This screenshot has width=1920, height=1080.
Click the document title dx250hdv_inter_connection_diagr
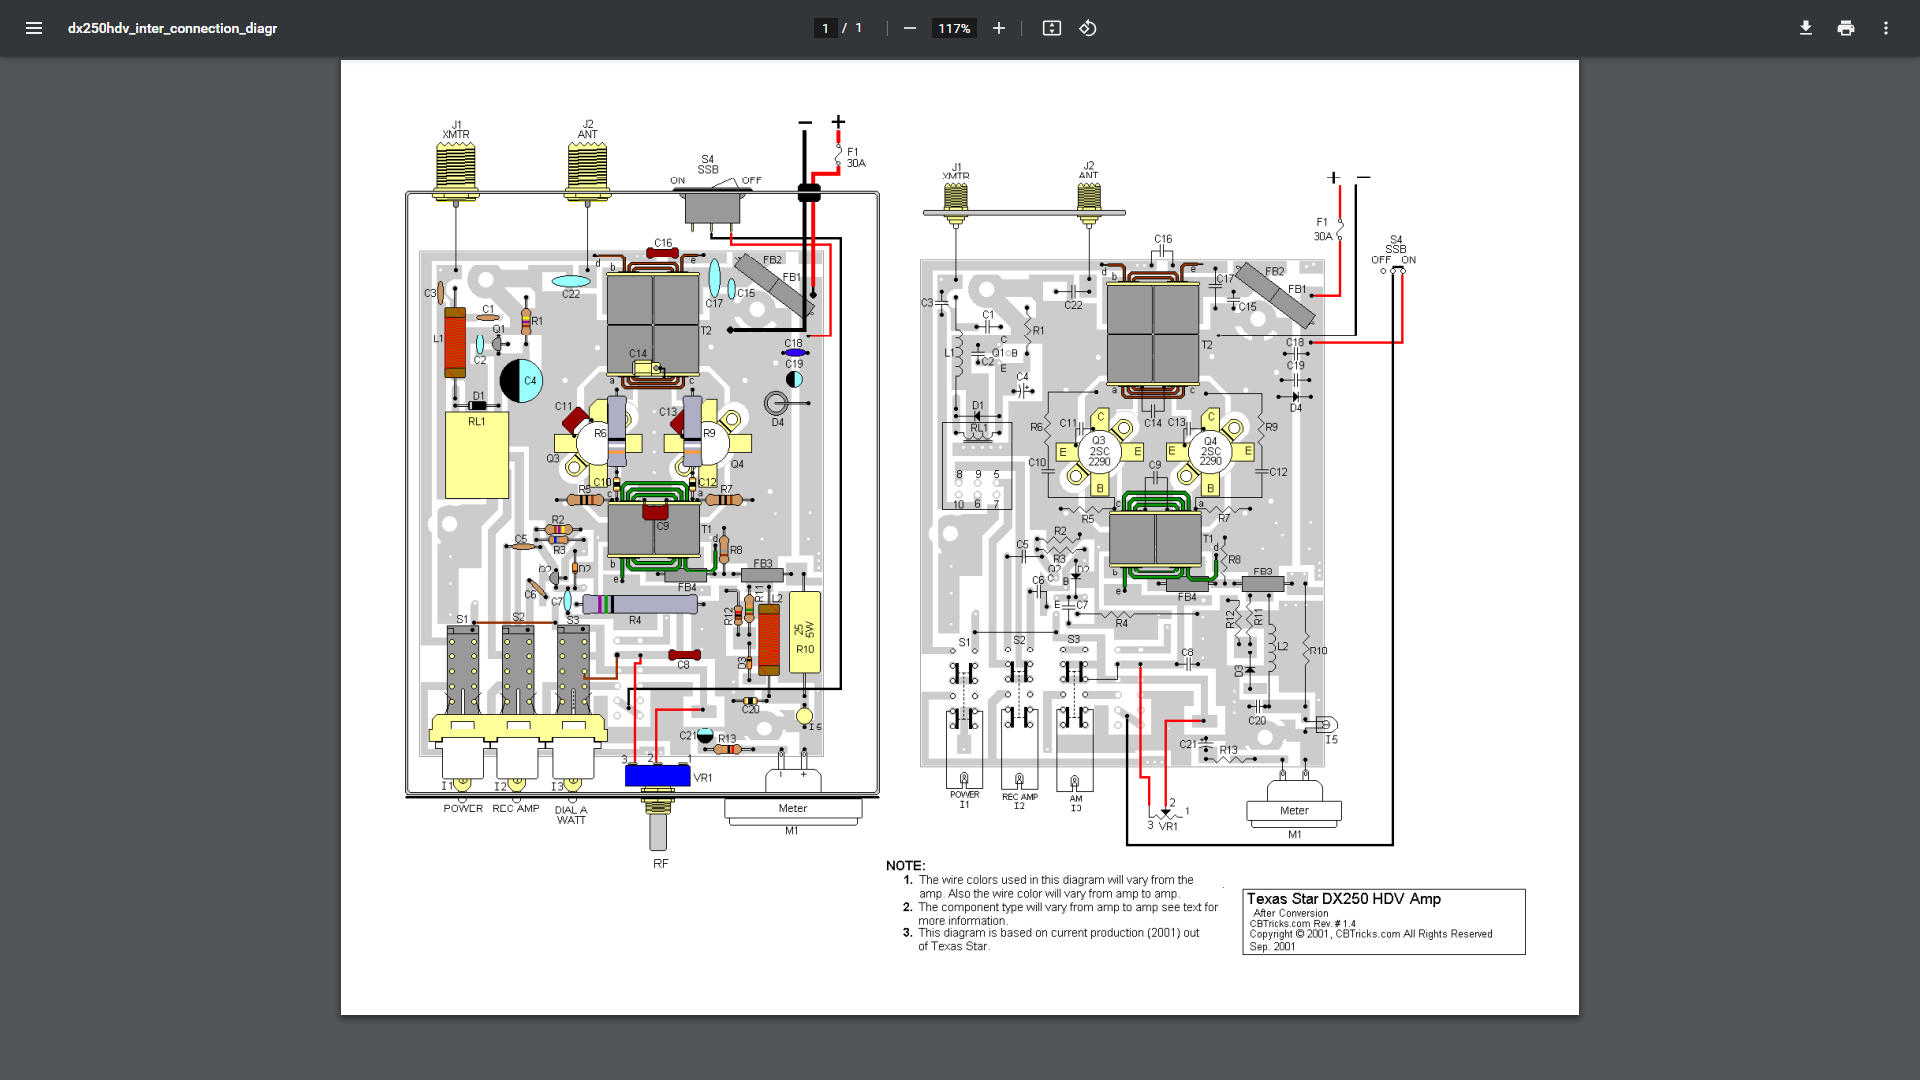pyautogui.click(x=172, y=28)
